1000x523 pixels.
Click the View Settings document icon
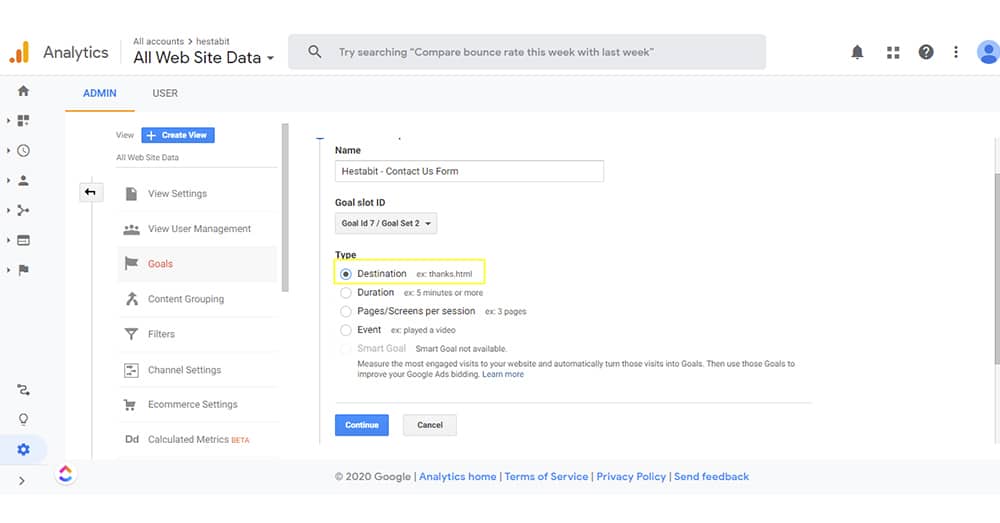click(131, 194)
